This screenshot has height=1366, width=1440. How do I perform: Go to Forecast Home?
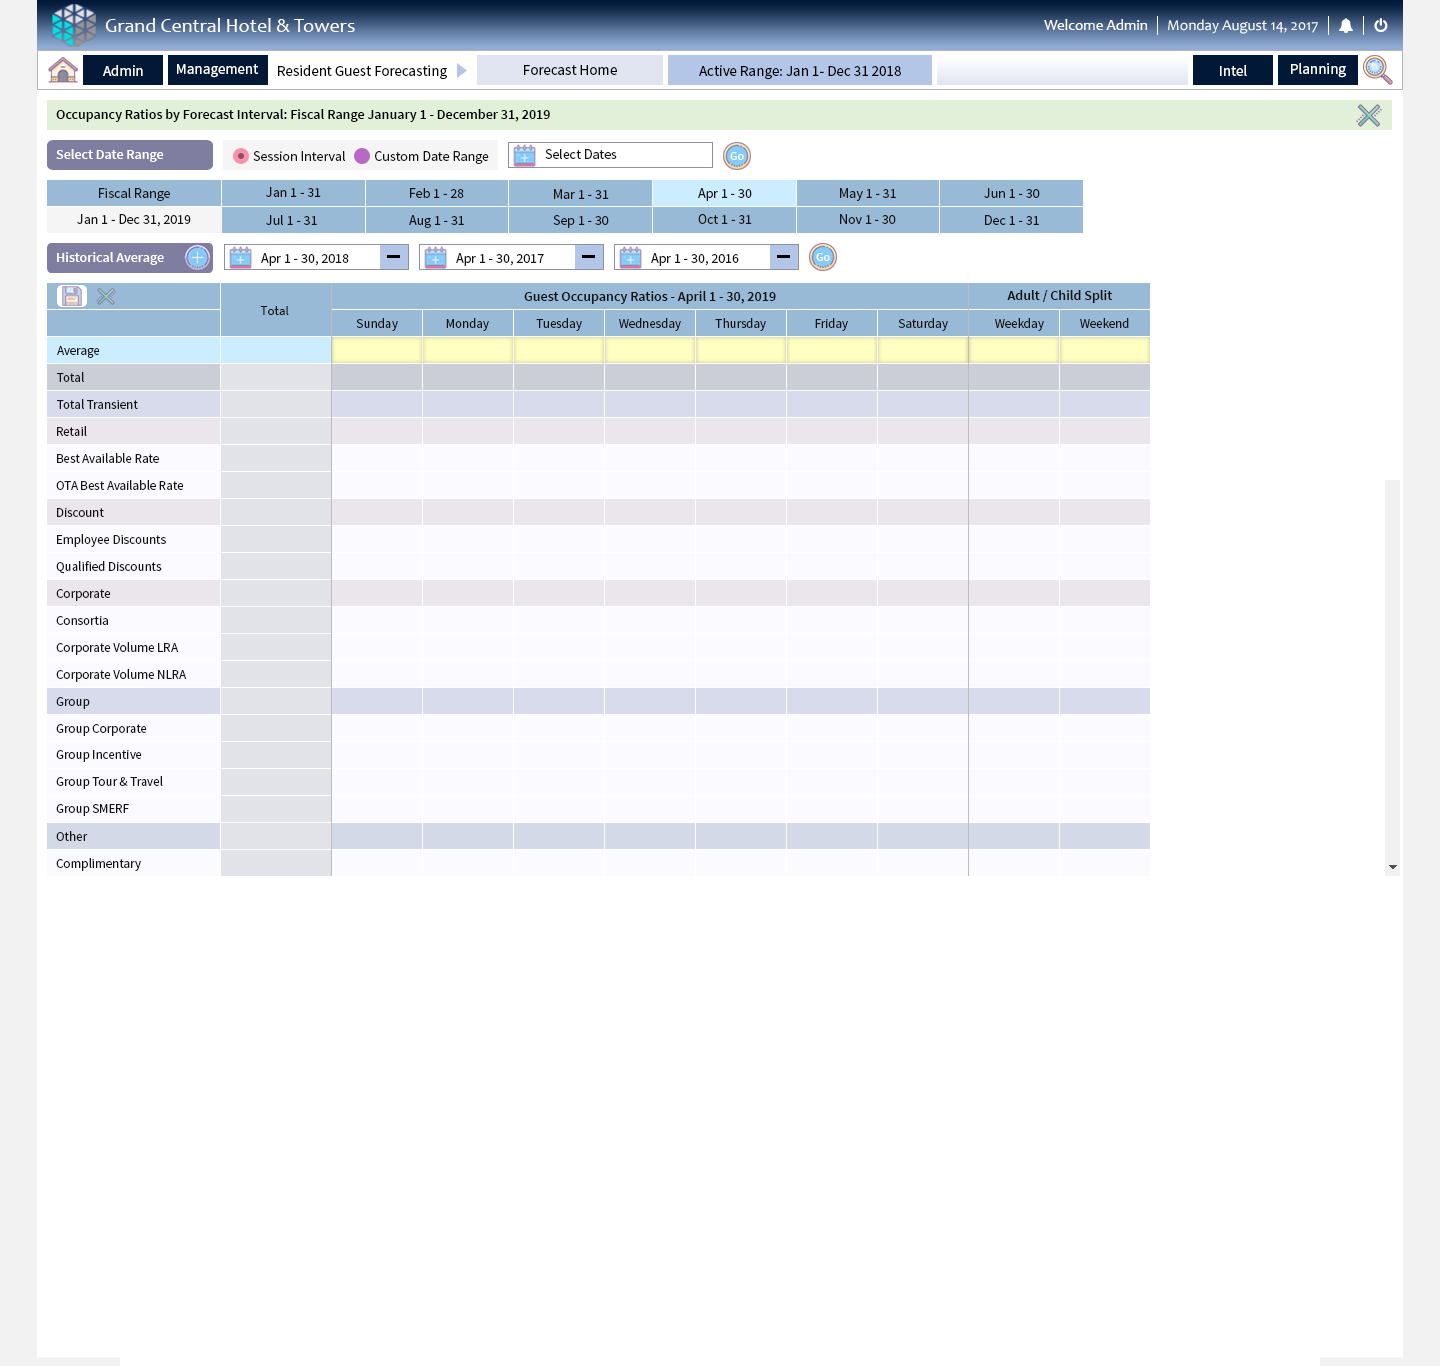[x=570, y=70]
